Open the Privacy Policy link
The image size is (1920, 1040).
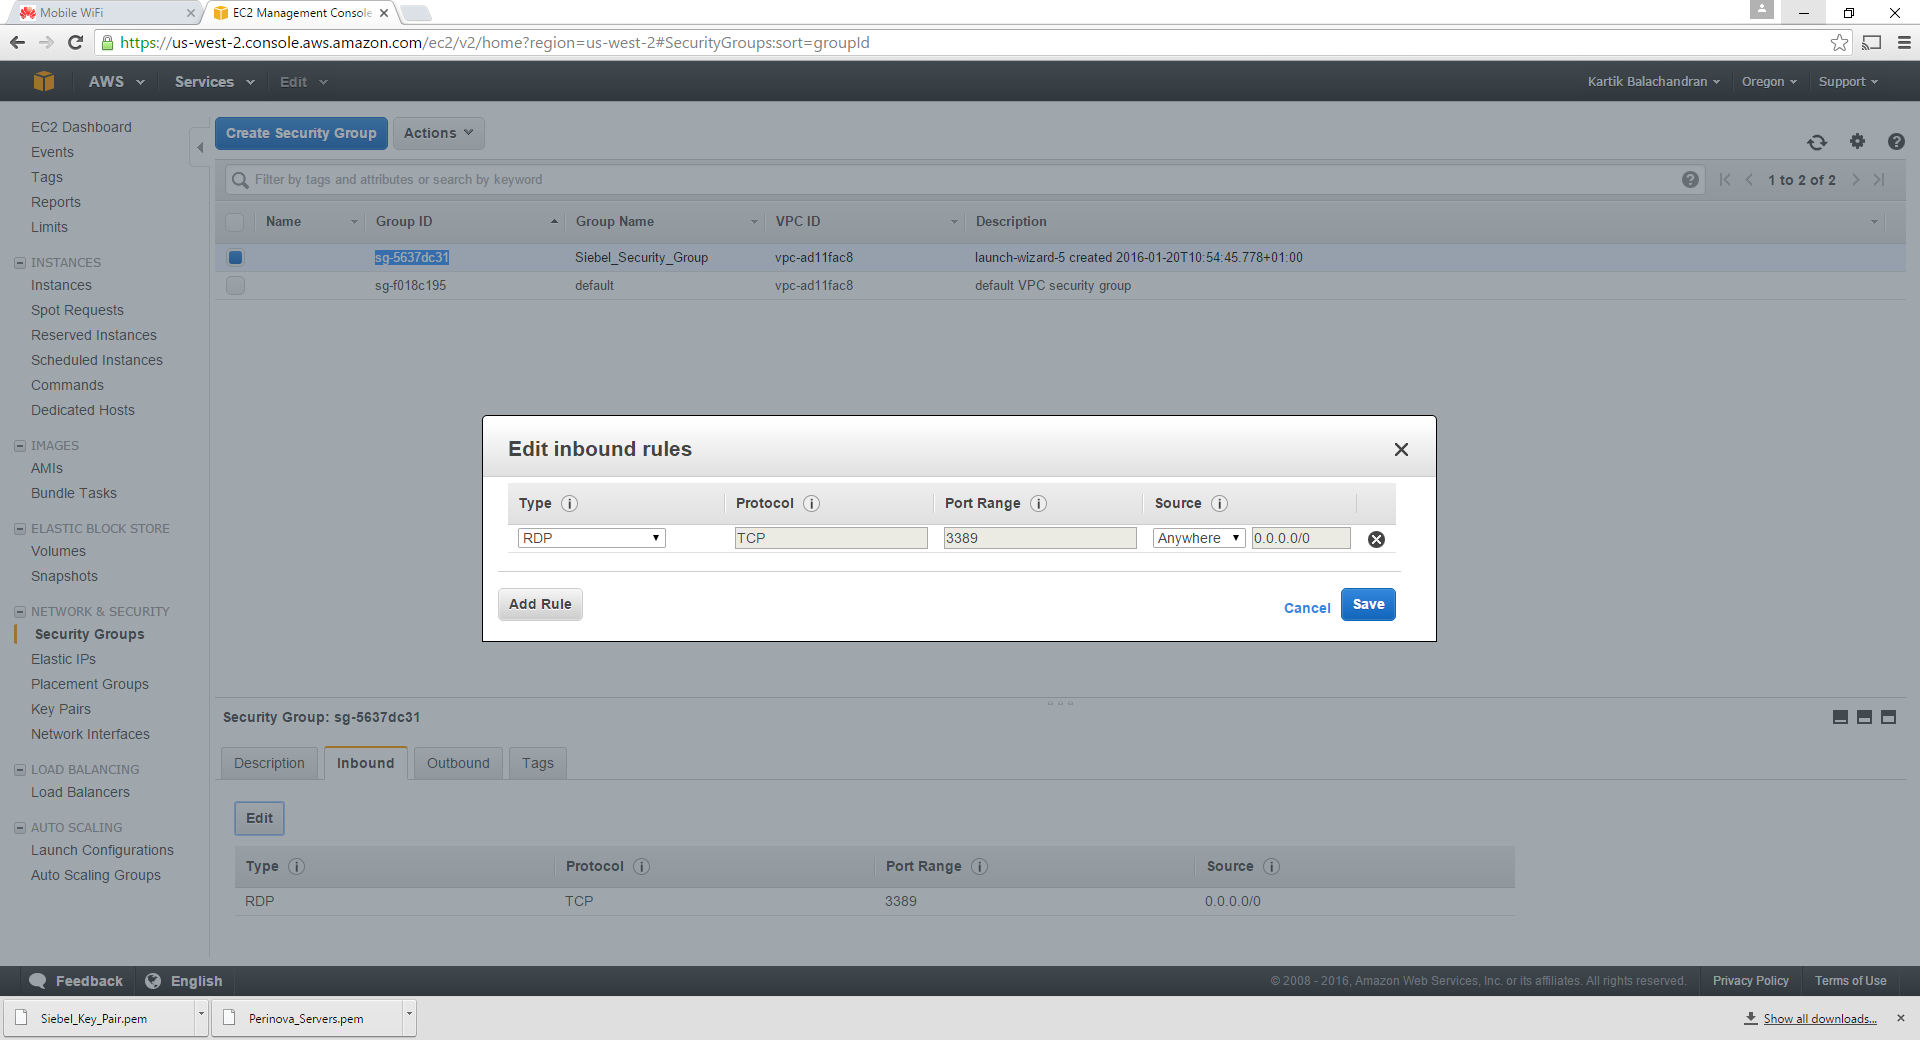pos(1750,981)
